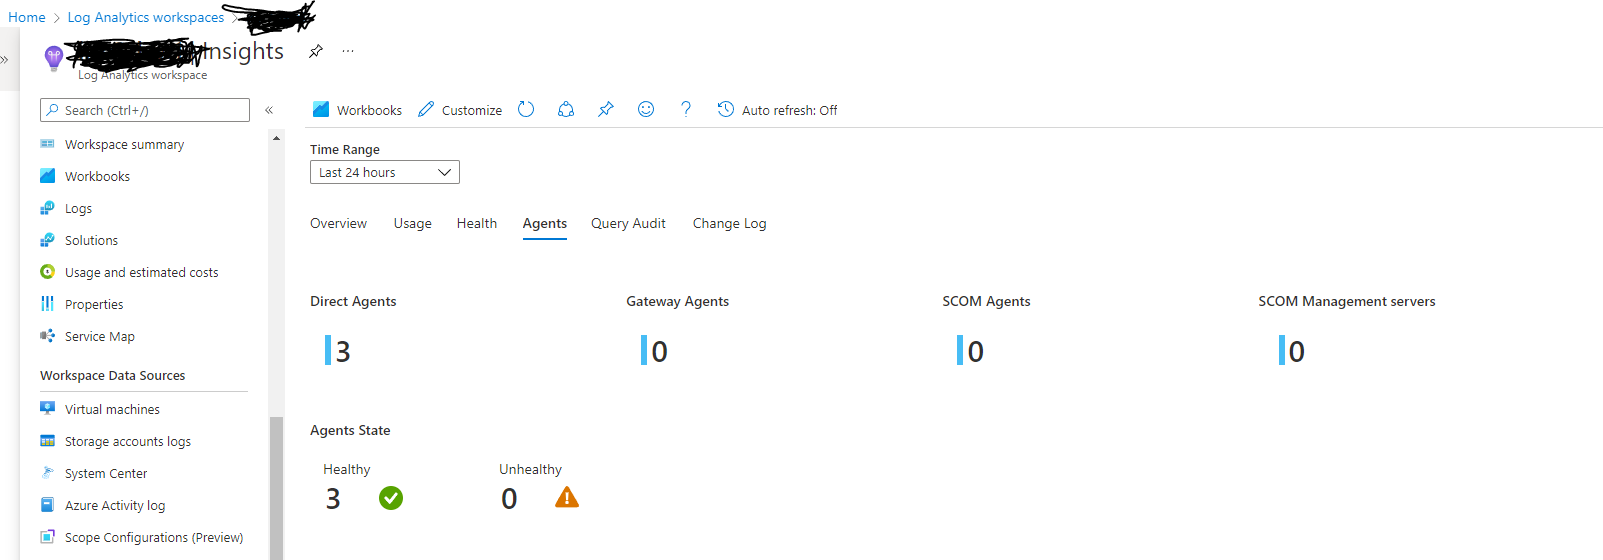This screenshot has width=1603, height=560.
Task: Click the Workspace summary icon
Action: pos(47,144)
